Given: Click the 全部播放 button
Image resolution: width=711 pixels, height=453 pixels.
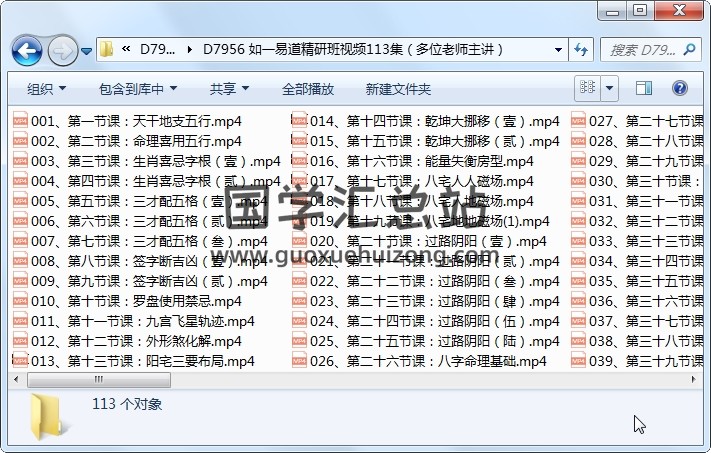Looking at the screenshot, I should point(307,89).
